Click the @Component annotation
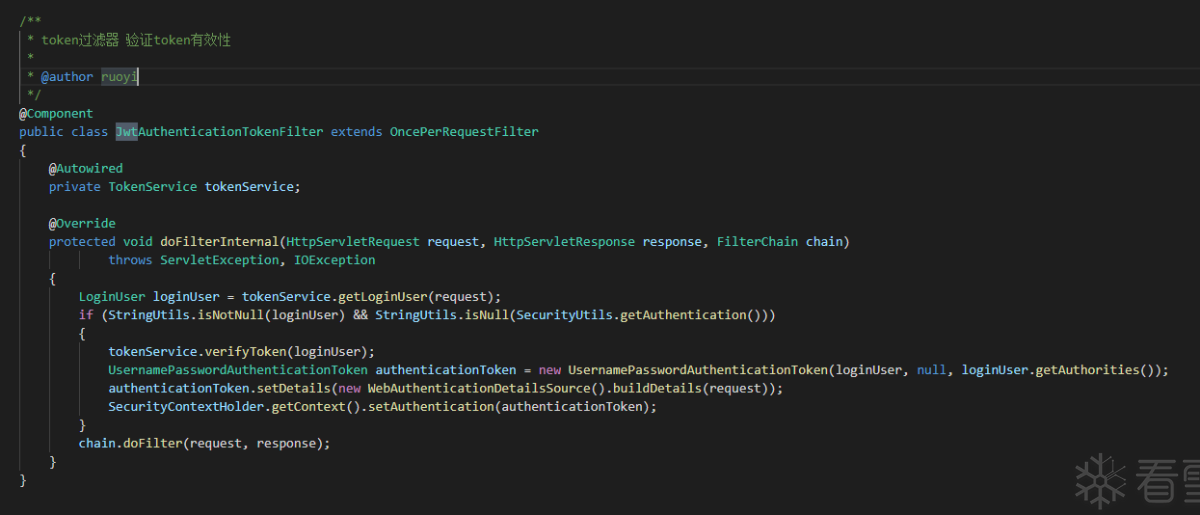The width and height of the screenshot is (1200, 515). tap(56, 114)
